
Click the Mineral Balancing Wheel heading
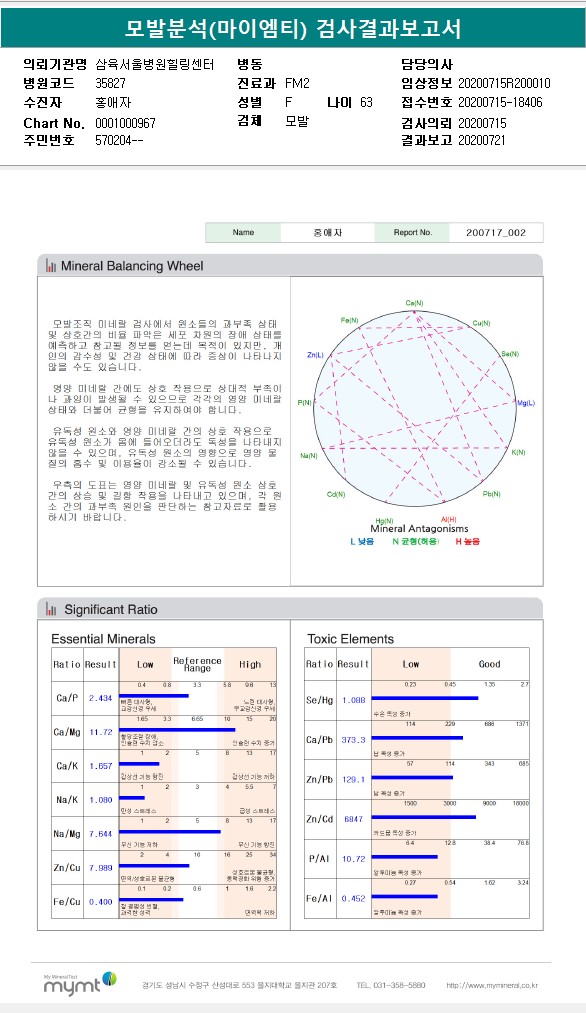point(132,266)
